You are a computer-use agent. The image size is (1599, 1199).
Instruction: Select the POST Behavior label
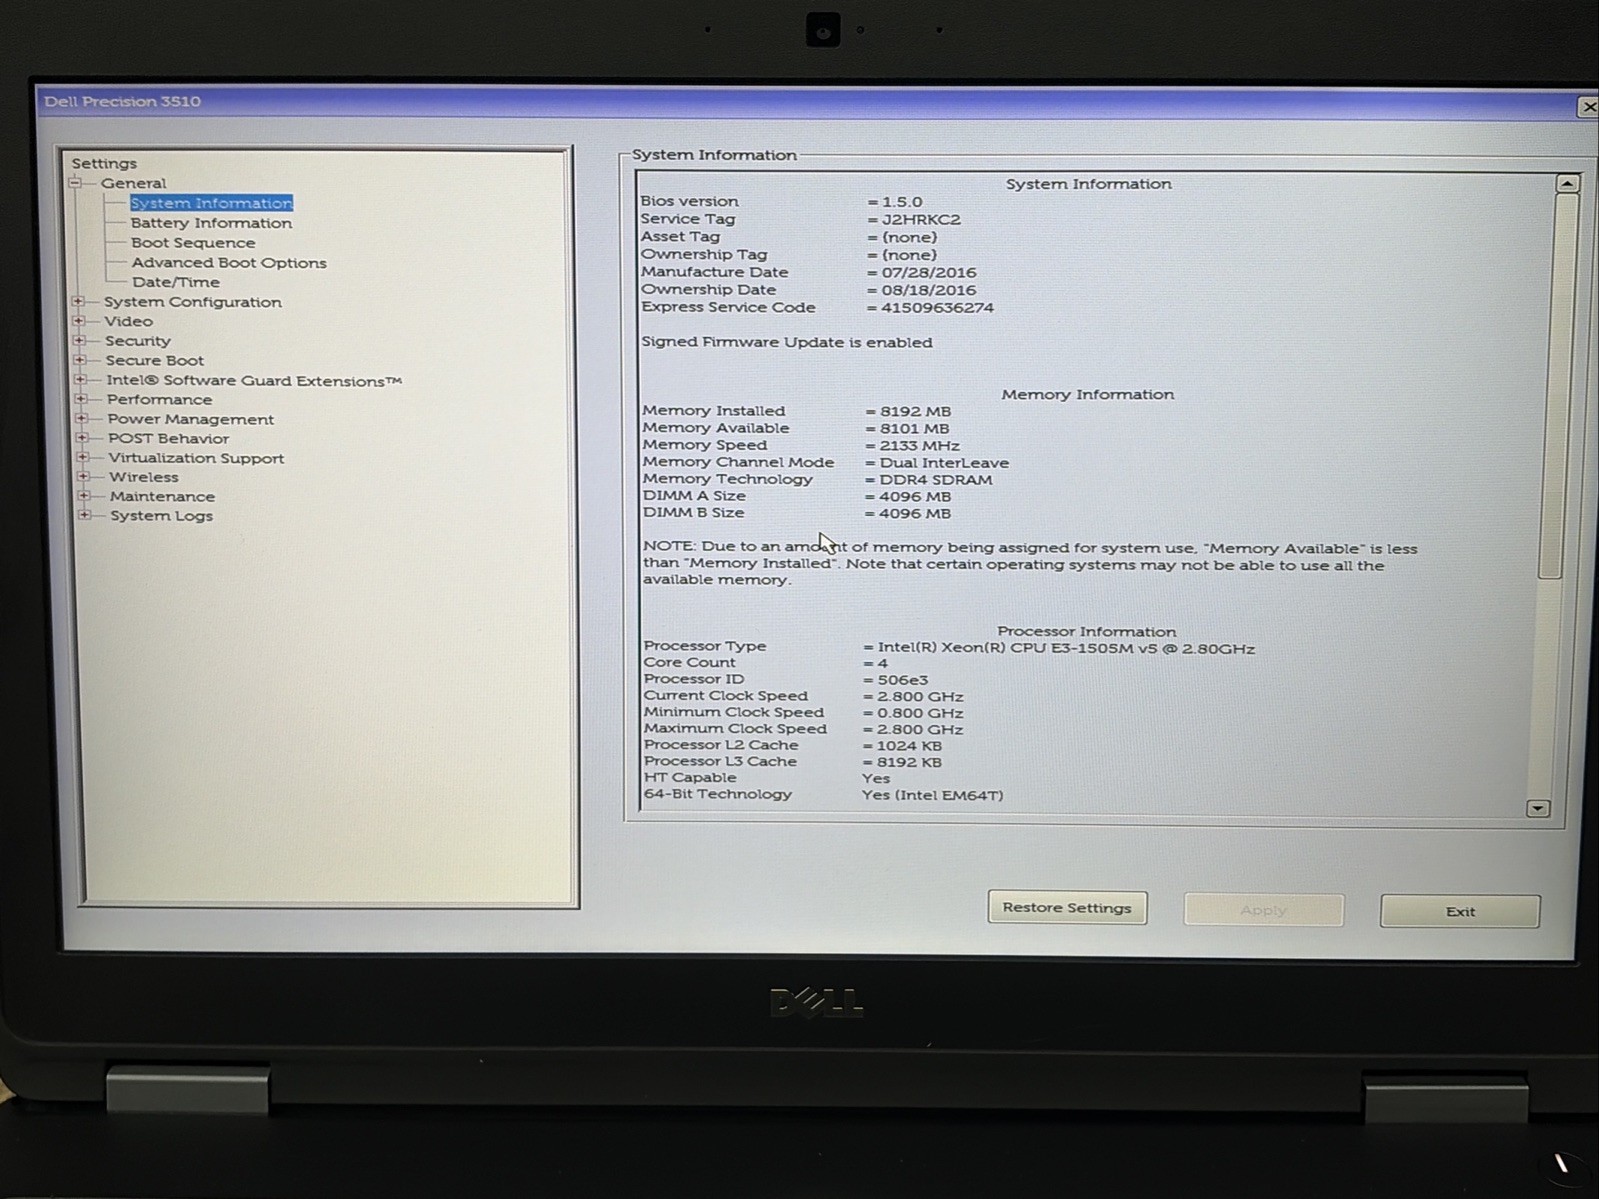[x=169, y=438]
